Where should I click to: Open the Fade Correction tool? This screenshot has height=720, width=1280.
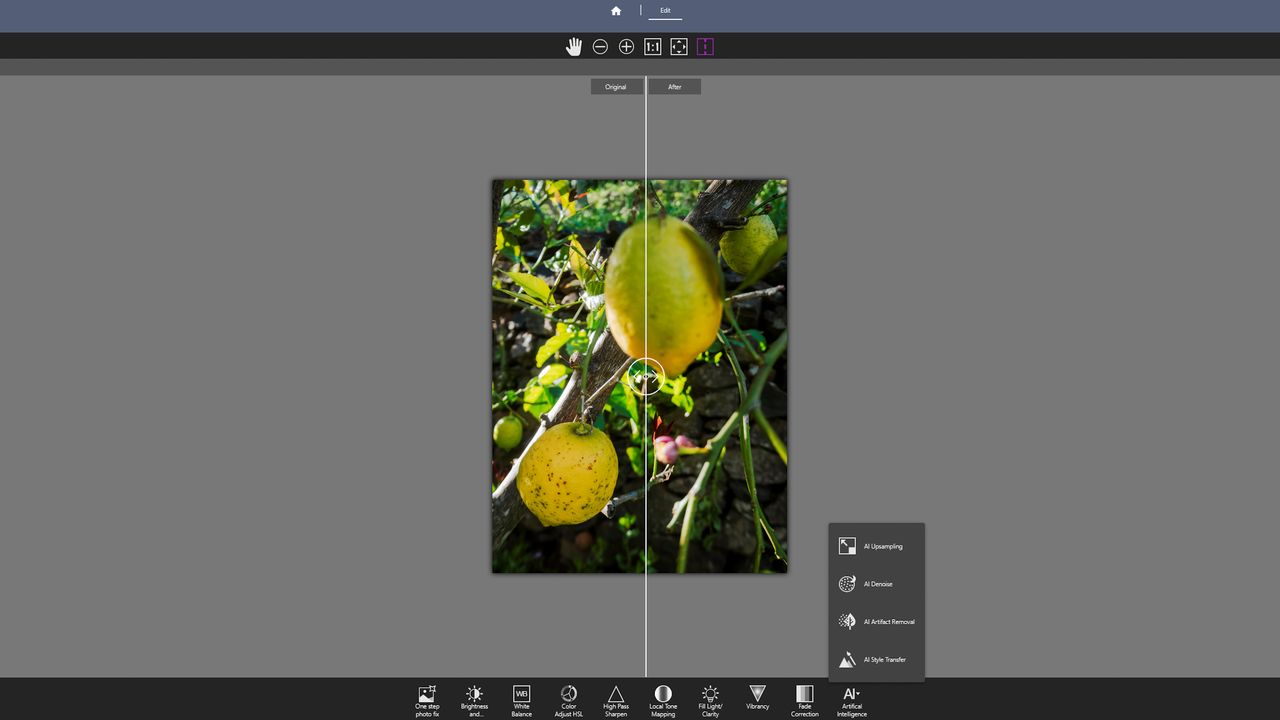(805, 700)
